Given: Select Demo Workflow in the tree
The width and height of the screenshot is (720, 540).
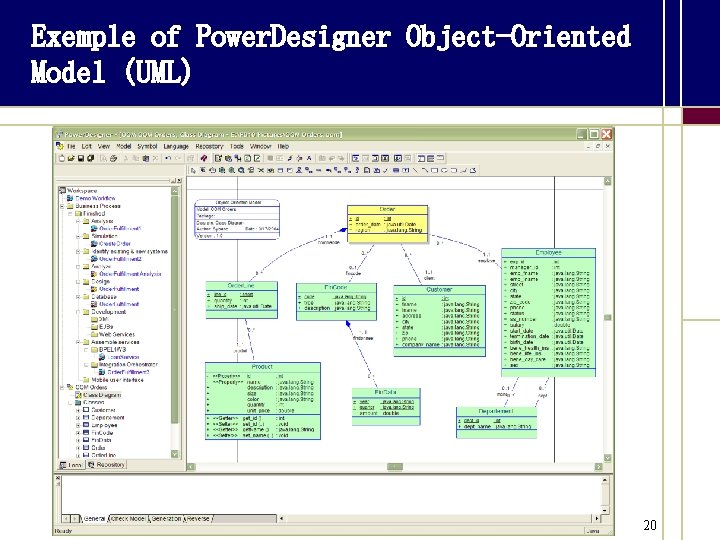Looking at the screenshot, I should tap(95, 198).
